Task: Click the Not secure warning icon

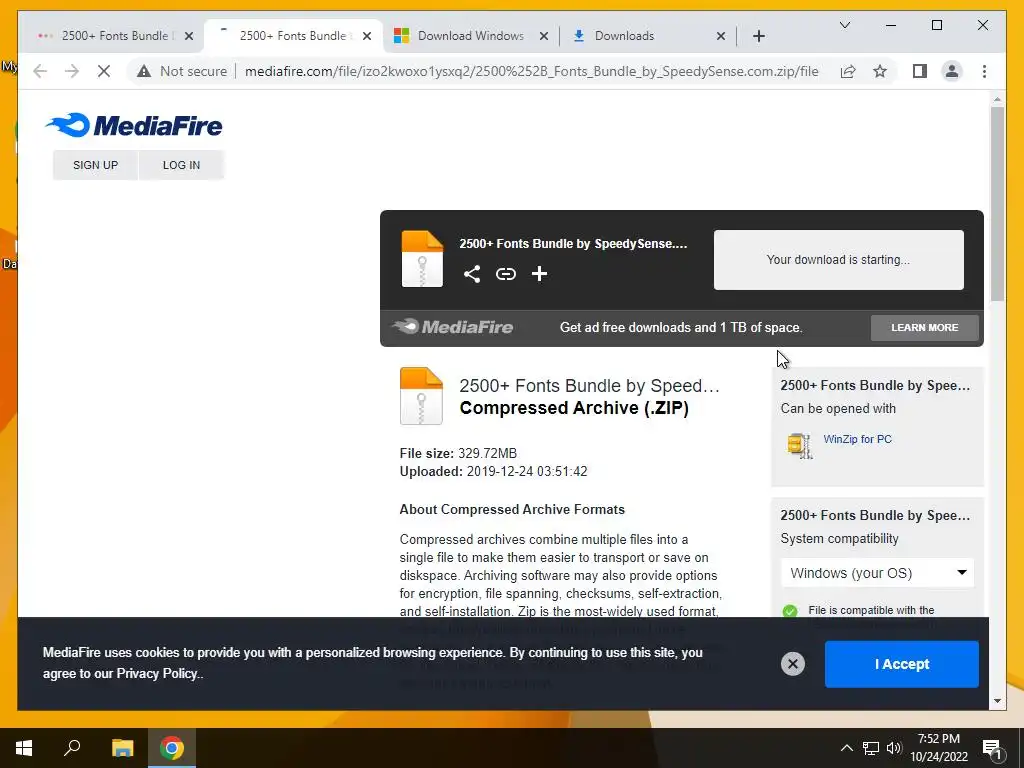Action: pyautogui.click(x=144, y=71)
